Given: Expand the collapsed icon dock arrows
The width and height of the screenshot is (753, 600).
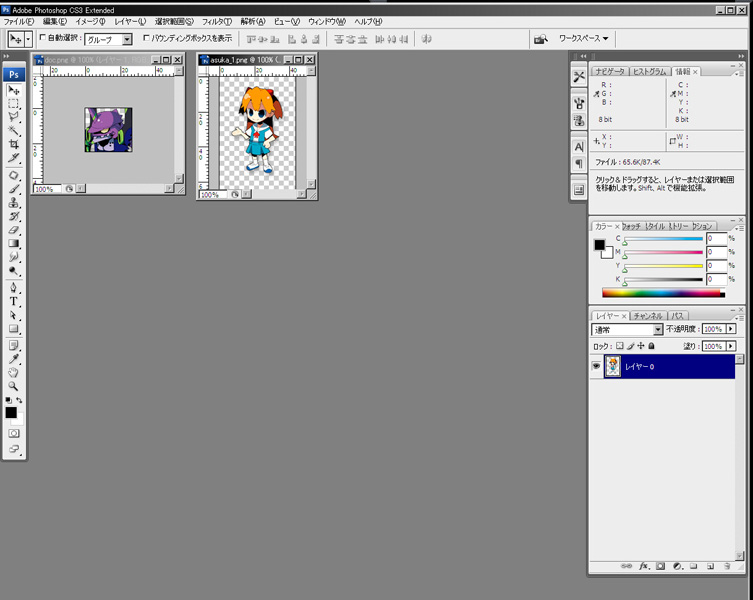Looking at the screenshot, I should point(583,56).
